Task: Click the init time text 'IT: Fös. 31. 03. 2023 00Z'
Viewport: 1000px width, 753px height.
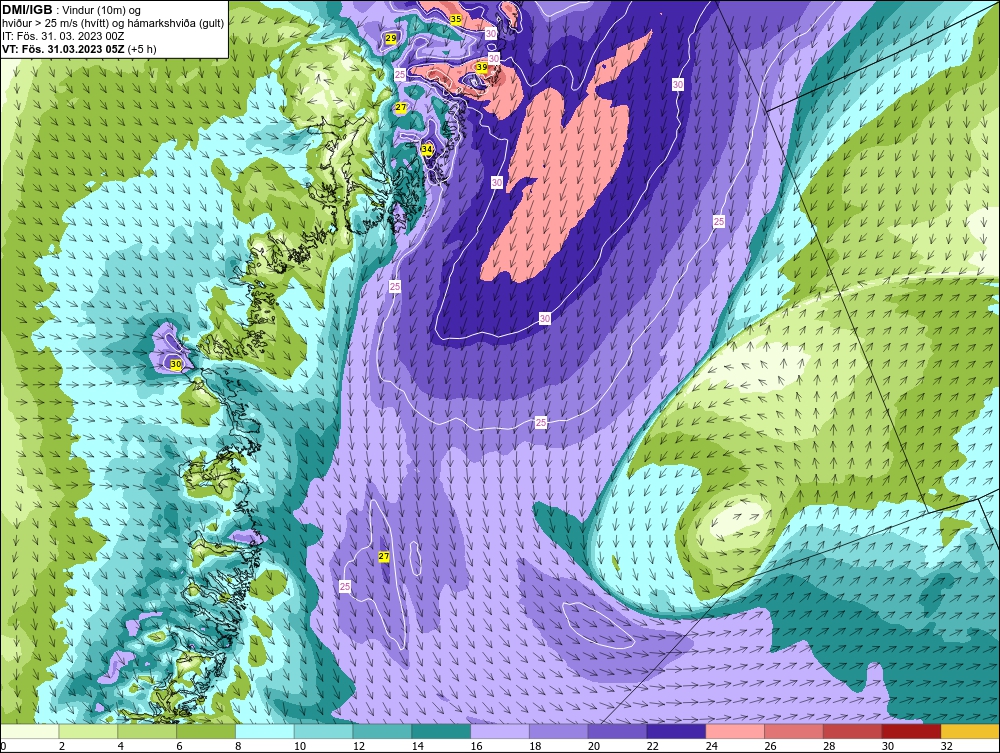Action: 62,36
